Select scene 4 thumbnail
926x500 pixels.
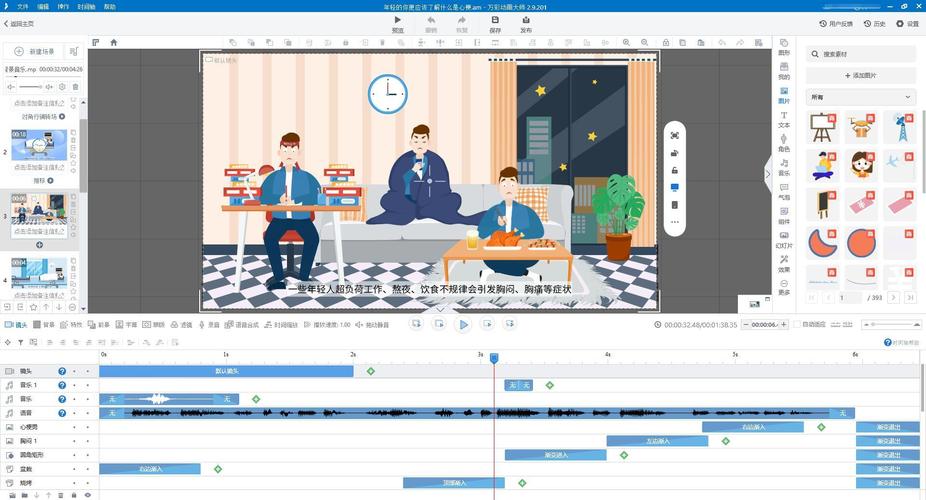click(39, 273)
